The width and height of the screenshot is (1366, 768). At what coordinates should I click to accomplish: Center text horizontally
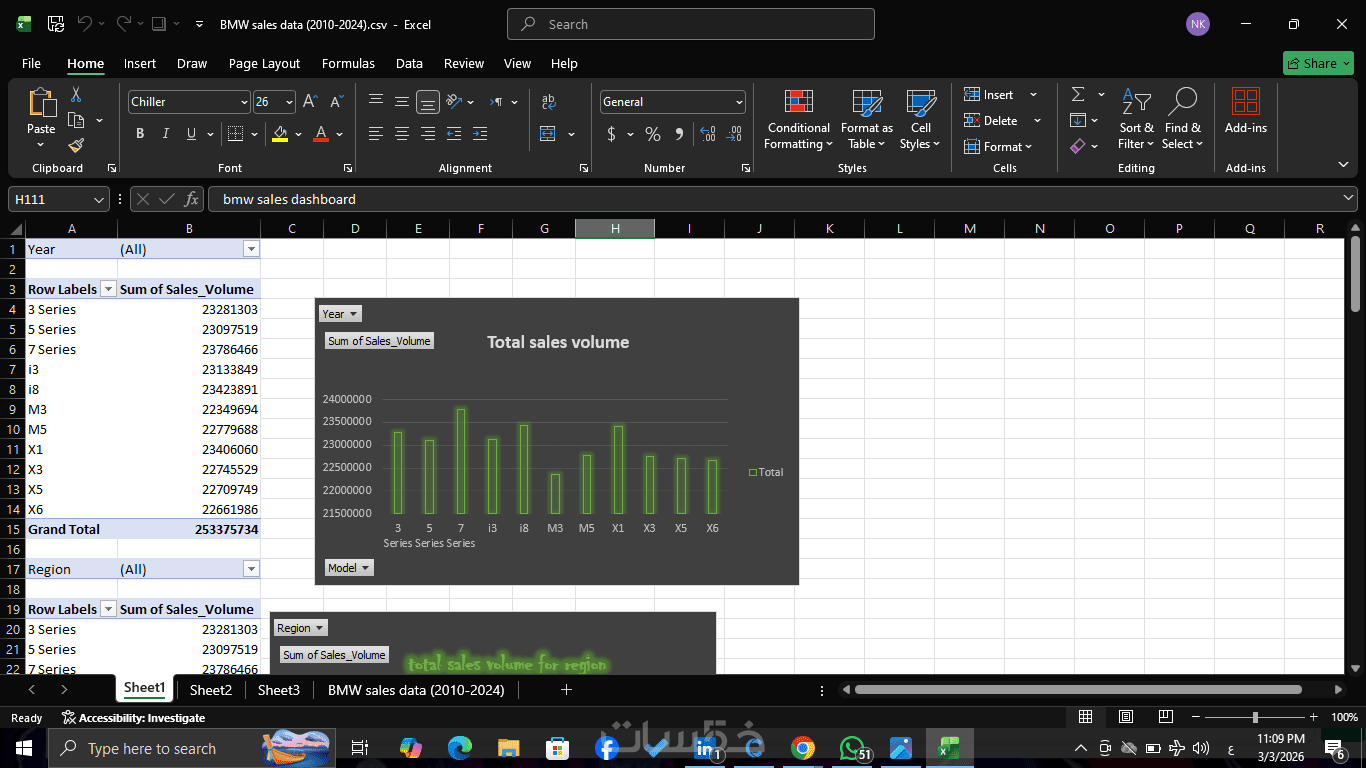pos(402,134)
